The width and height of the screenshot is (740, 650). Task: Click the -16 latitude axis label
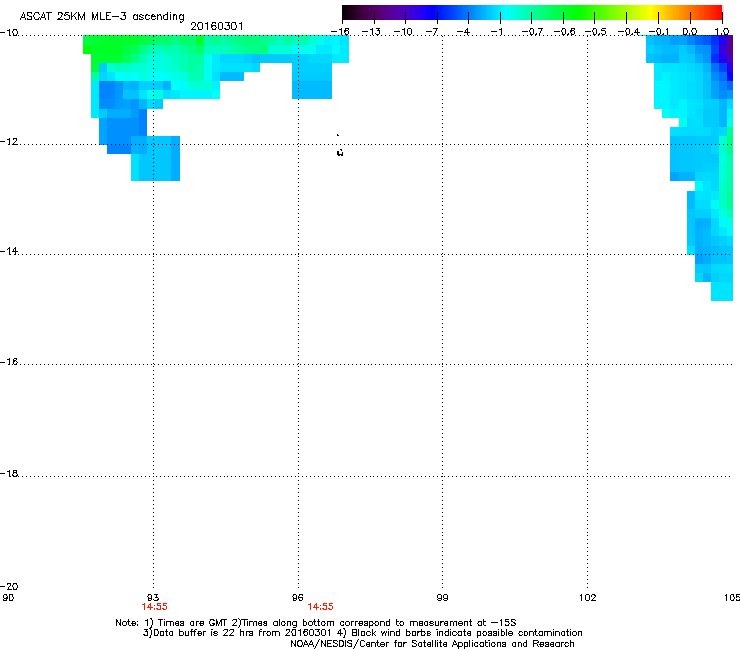(9, 362)
